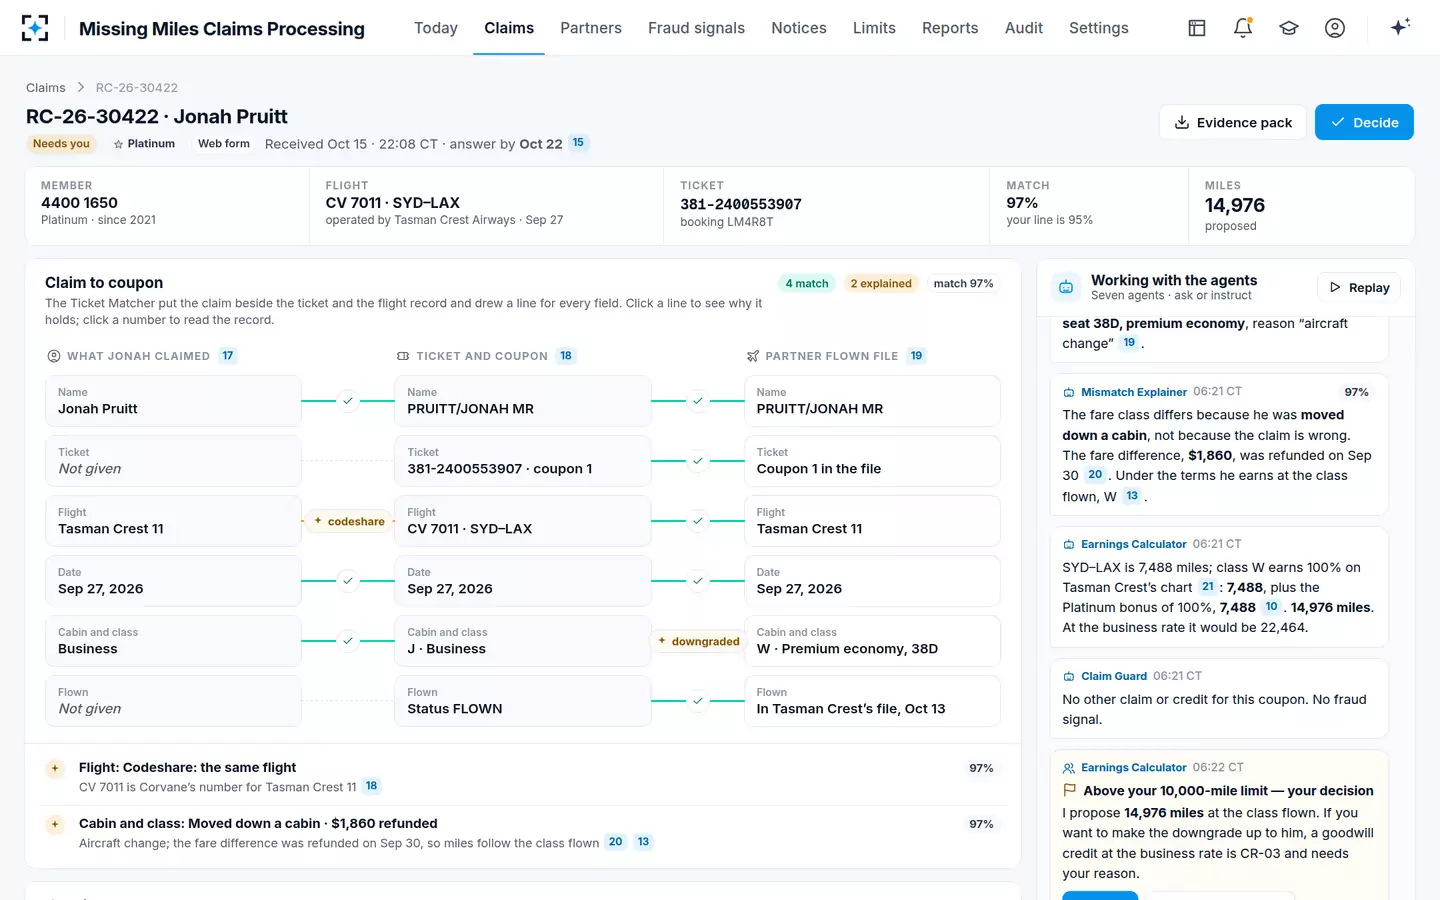Click the downgraded connector badge
1440x900 pixels.
click(699, 641)
